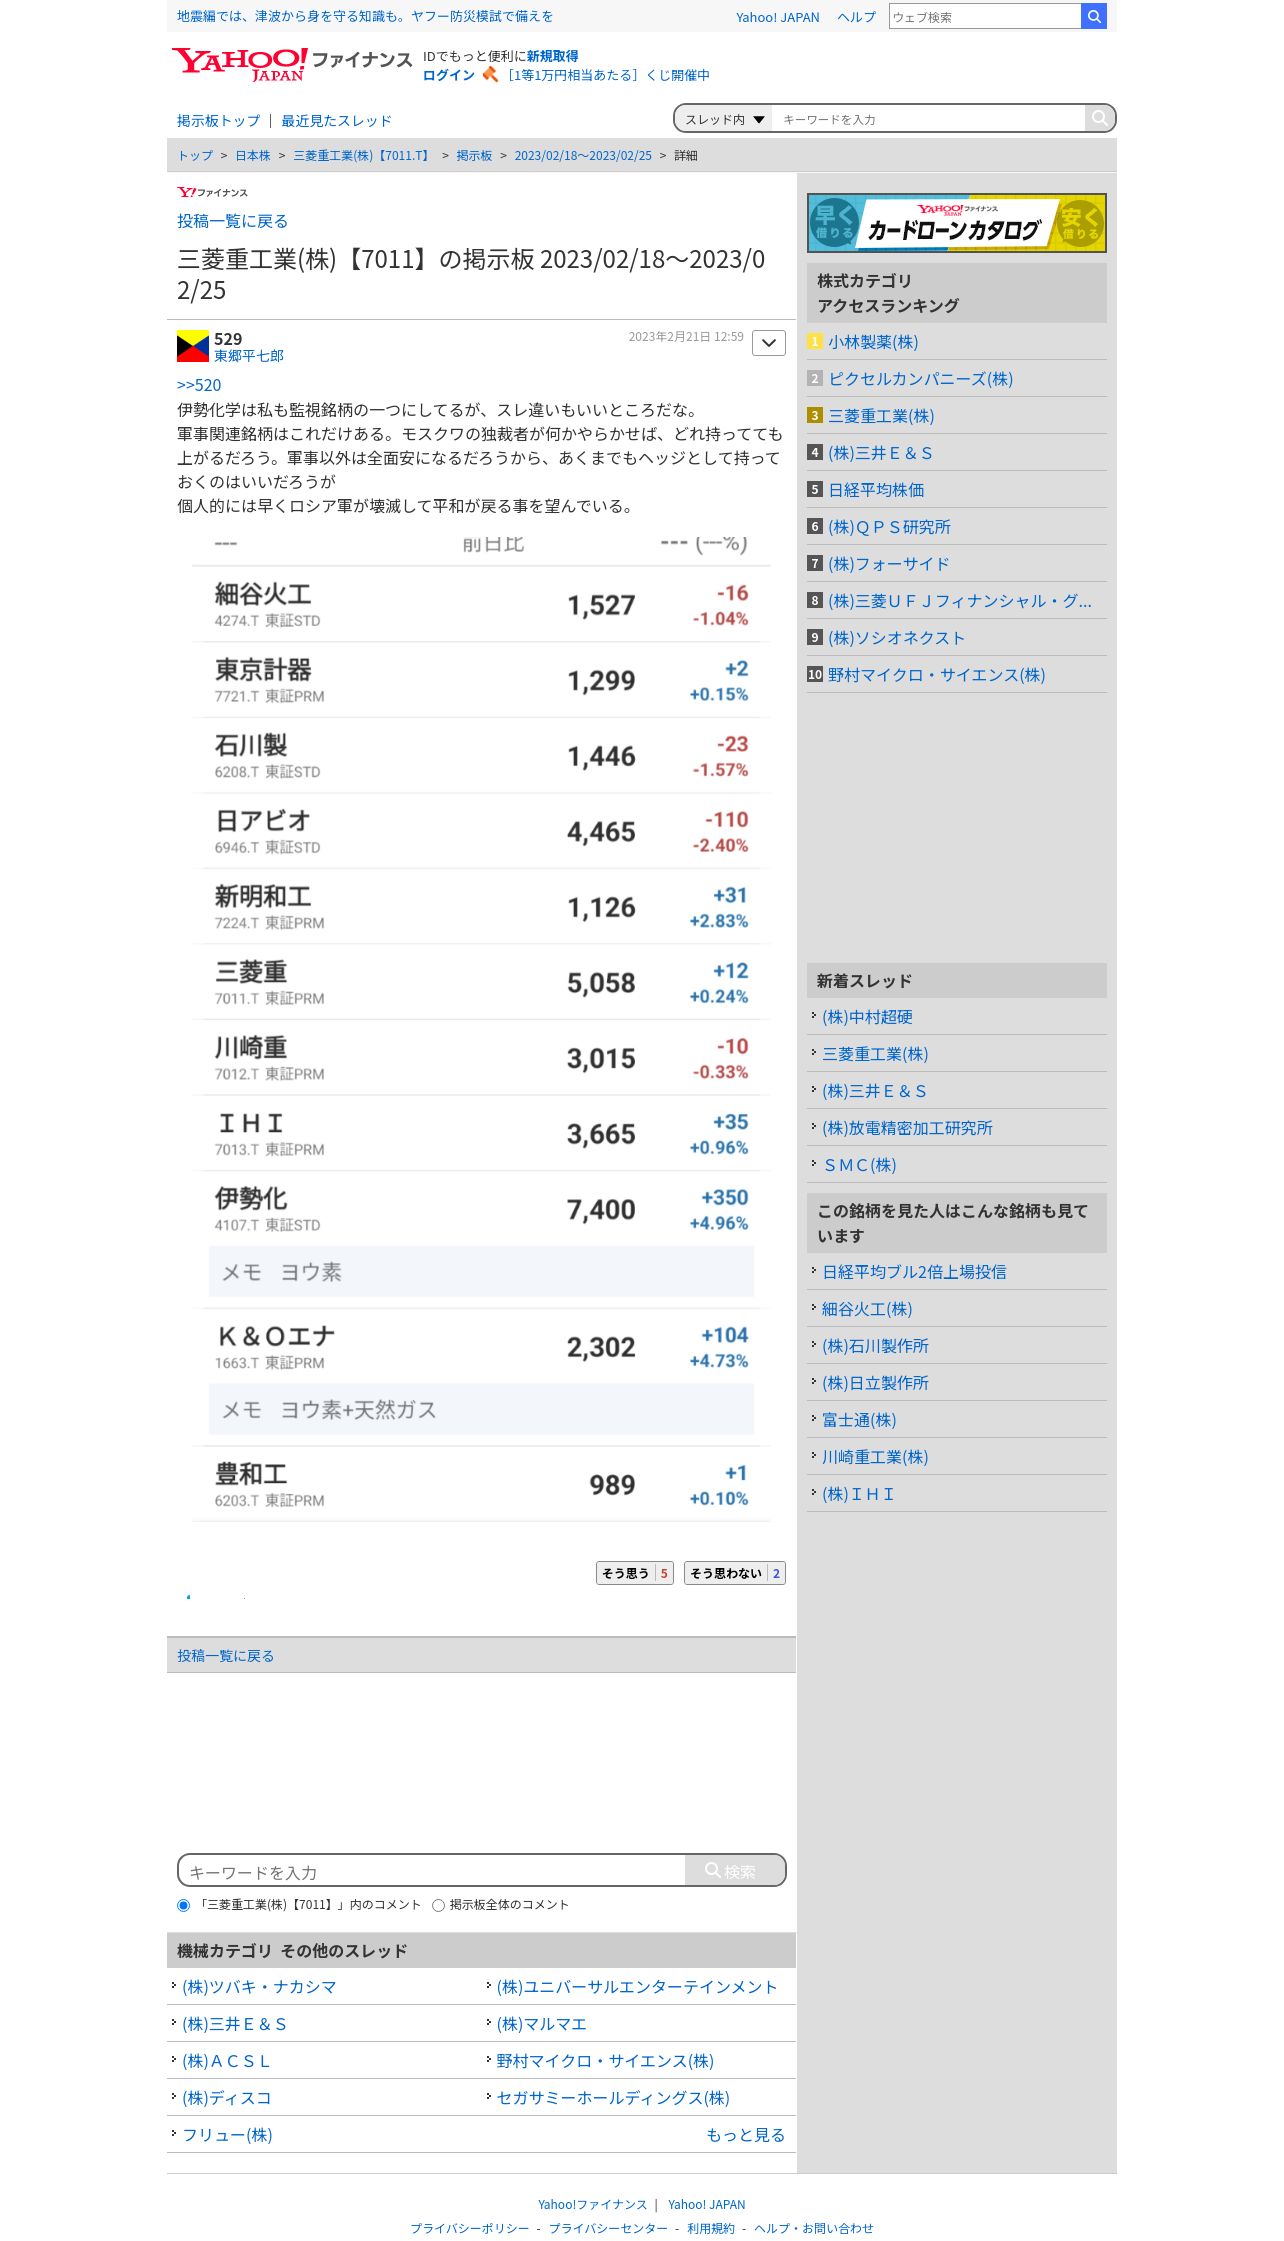The height and width of the screenshot is (2241, 1284).
Task: Open ranking item (株)QPS研究所
Action: [x=889, y=527]
